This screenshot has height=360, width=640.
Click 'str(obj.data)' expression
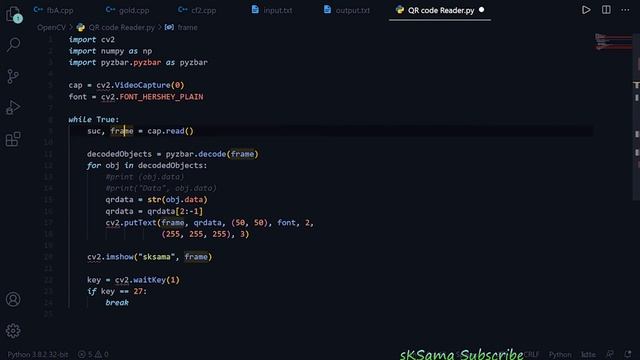coord(177,200)
